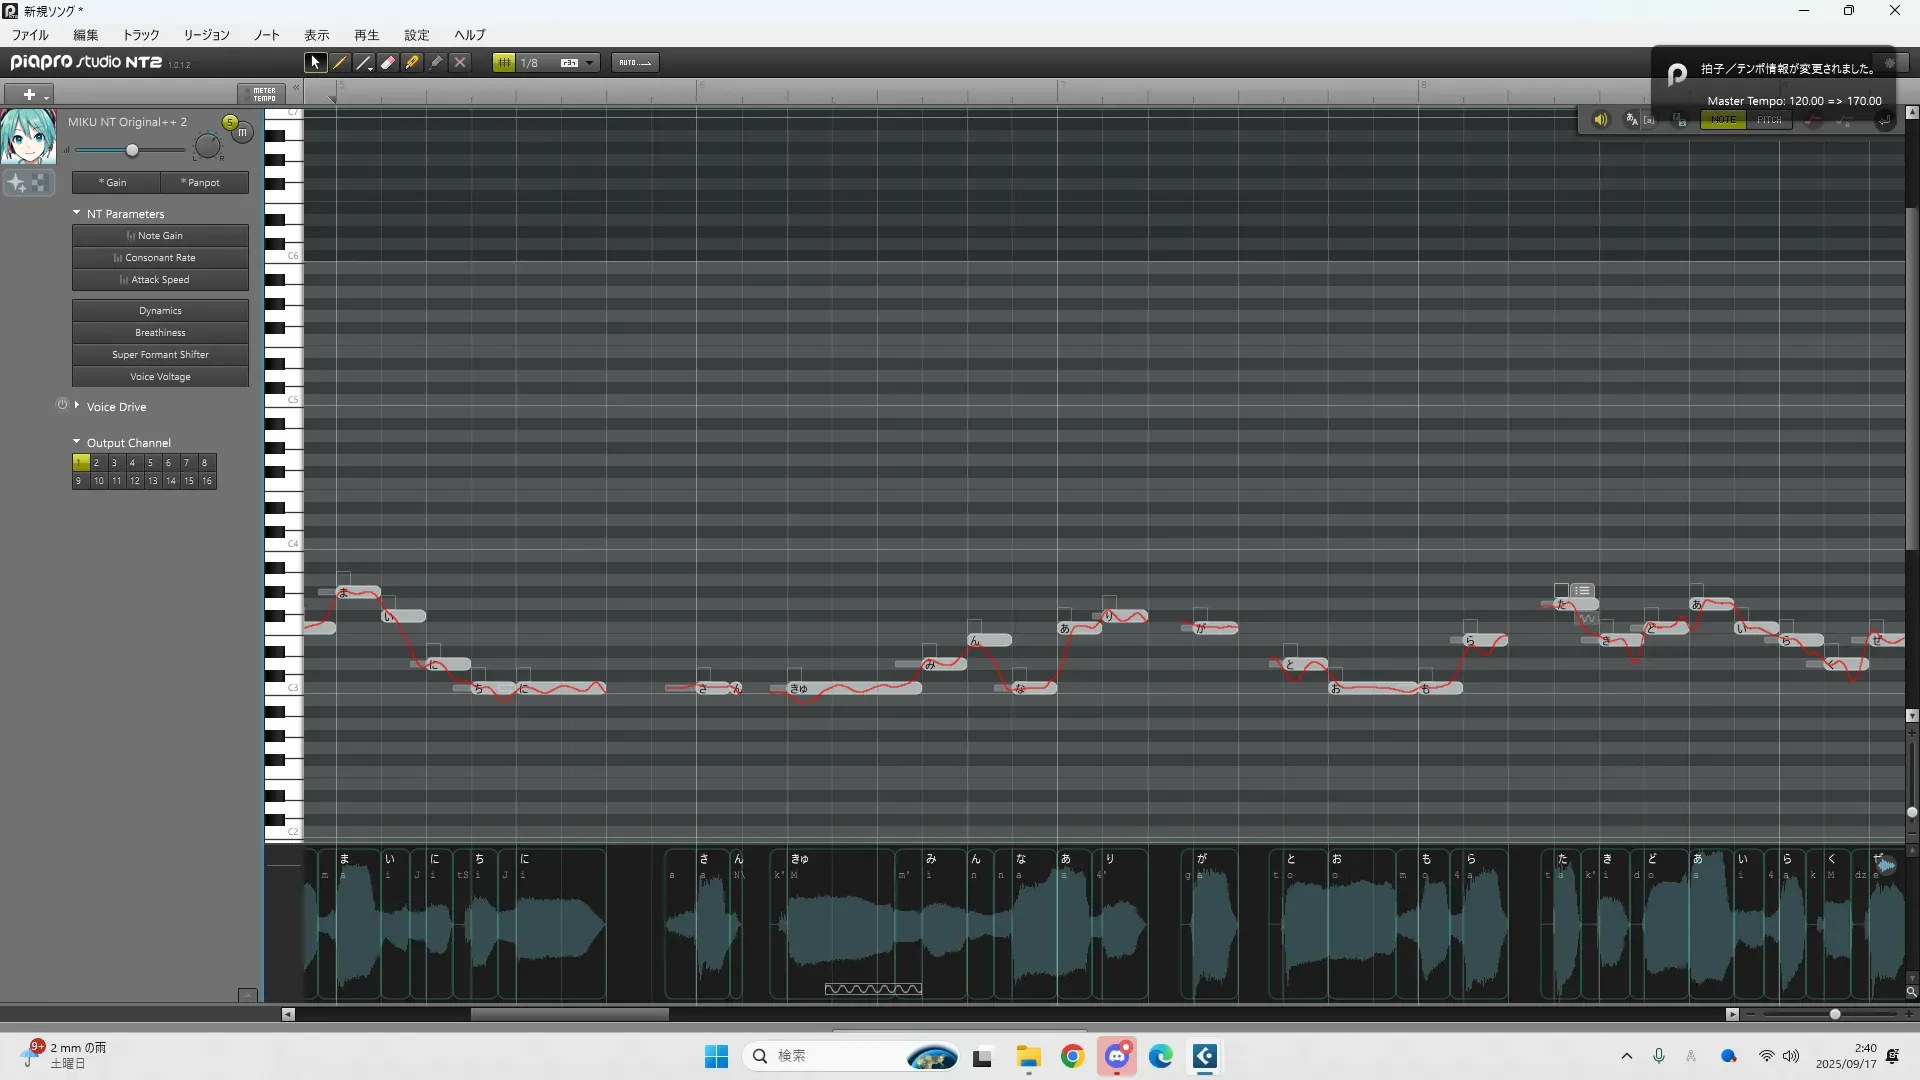The image size is (1920, 1080).
Task: Open the 1/8 quantize dropdown
Action: pyautogui.click(x=589, y=62)
